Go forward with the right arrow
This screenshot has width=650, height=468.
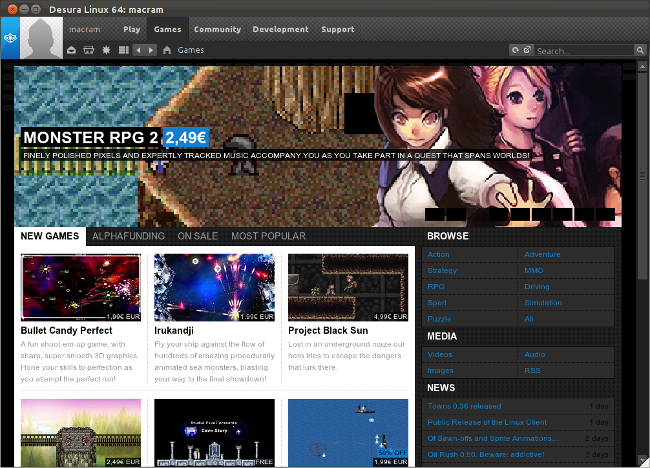(151, 50)
